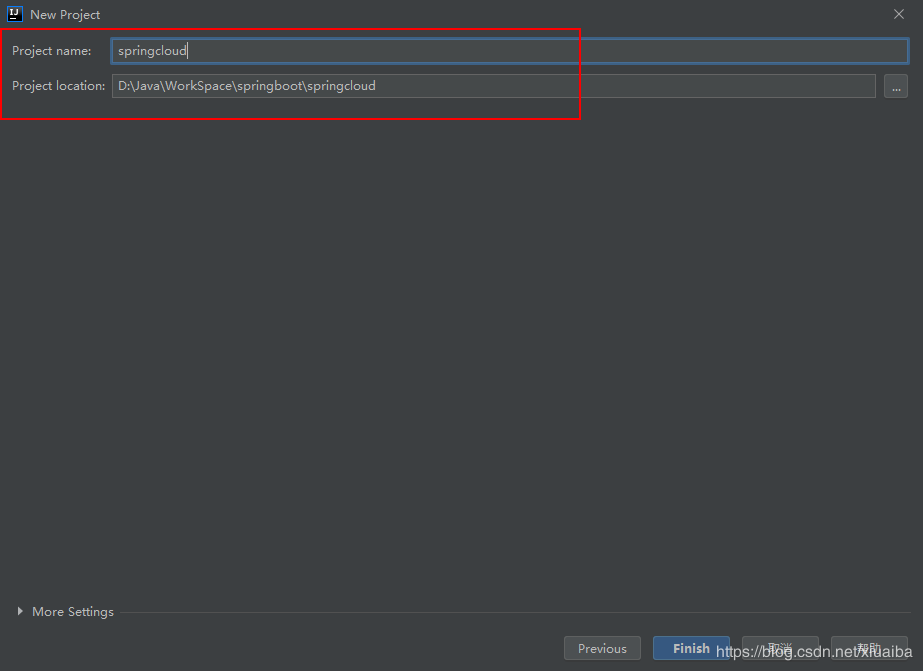Expand the More Settings section
Image resolution: width=923 pixels, height=671 pixels.
tap(65, 612)
